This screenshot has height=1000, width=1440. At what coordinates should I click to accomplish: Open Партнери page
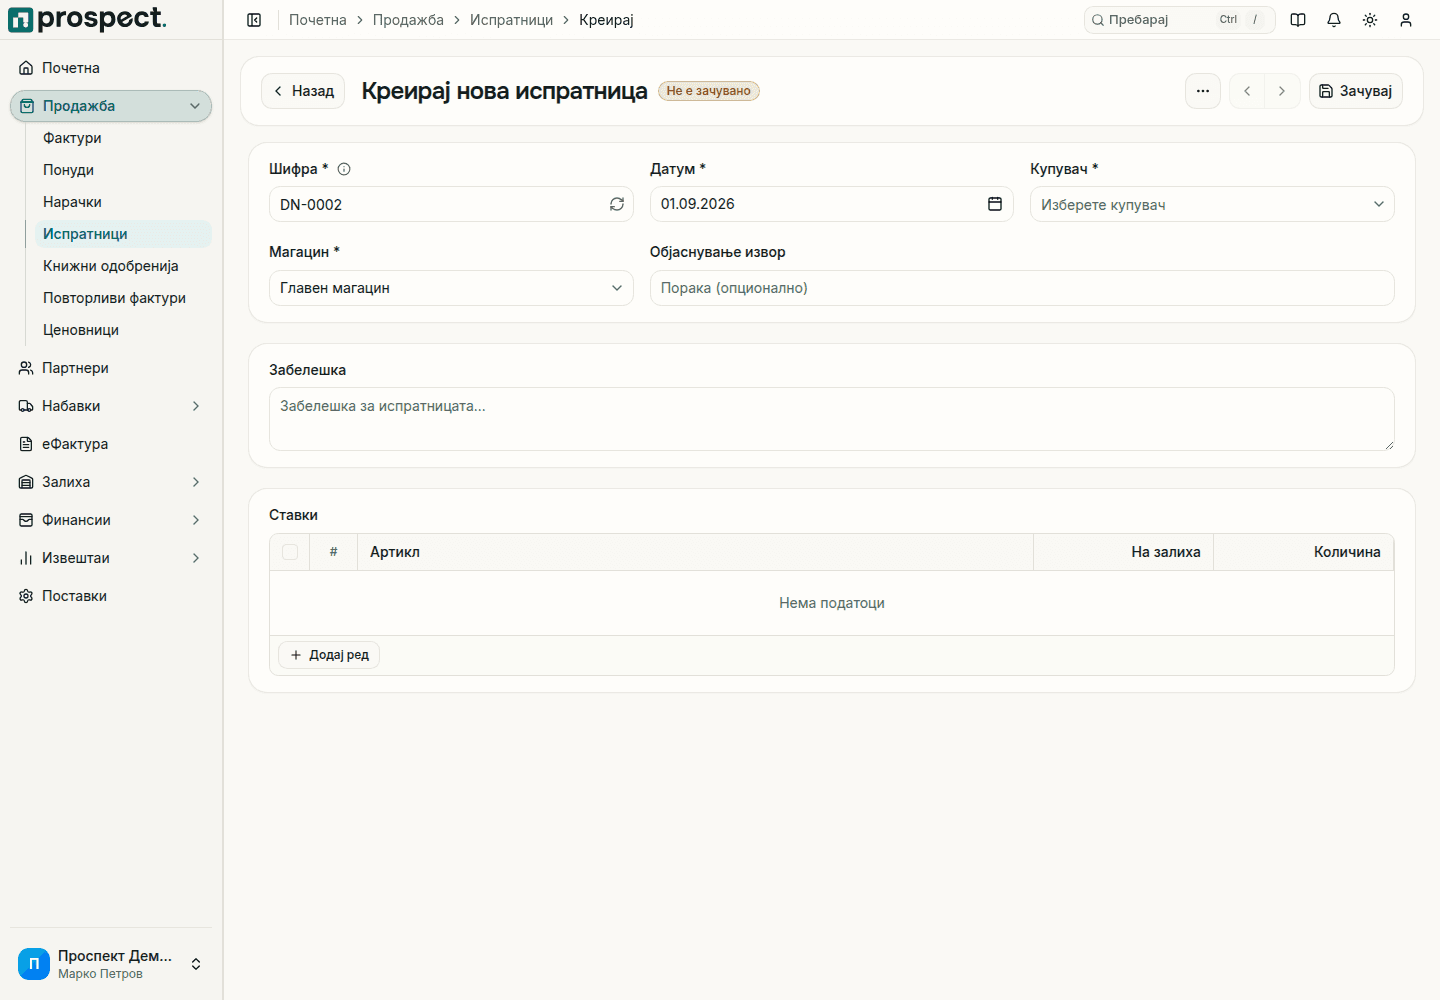point(111,368)
